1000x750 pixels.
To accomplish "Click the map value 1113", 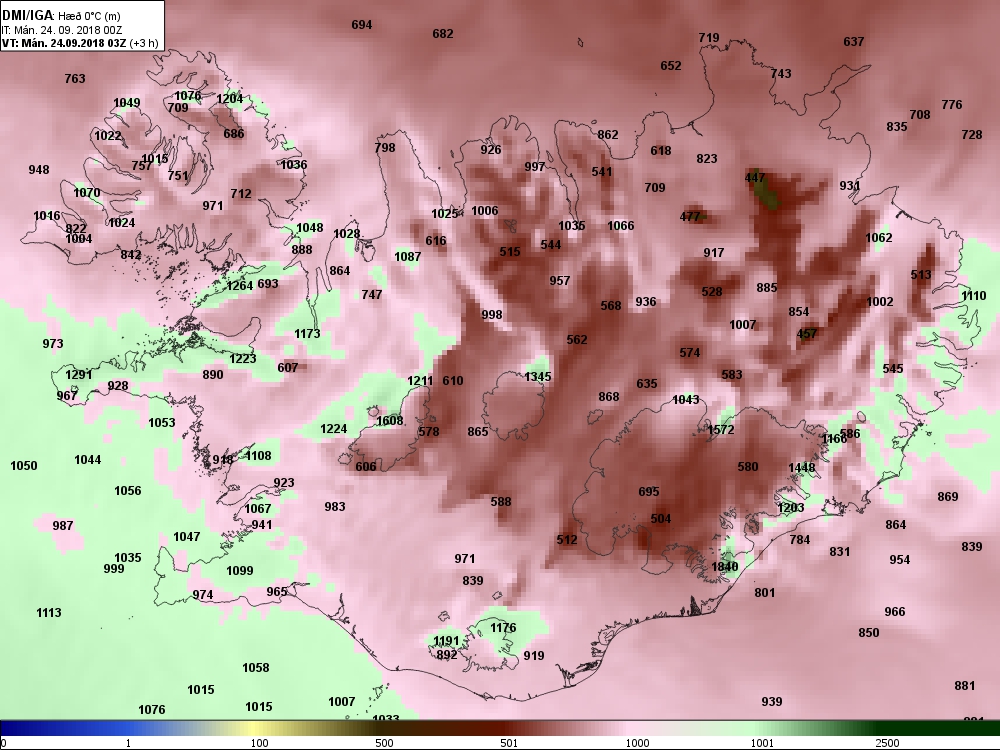I will coord(48,612).
